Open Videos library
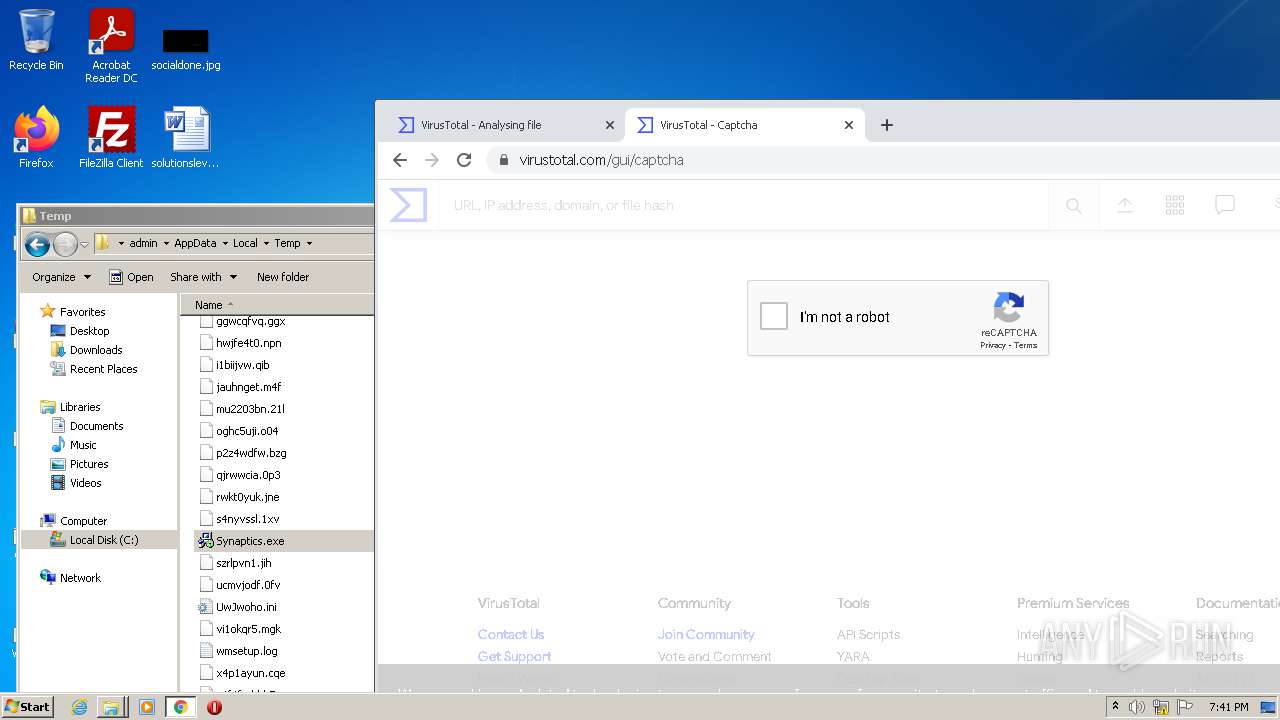The width and height of the screenshot is (1280, 720). (x=85, y=483)
